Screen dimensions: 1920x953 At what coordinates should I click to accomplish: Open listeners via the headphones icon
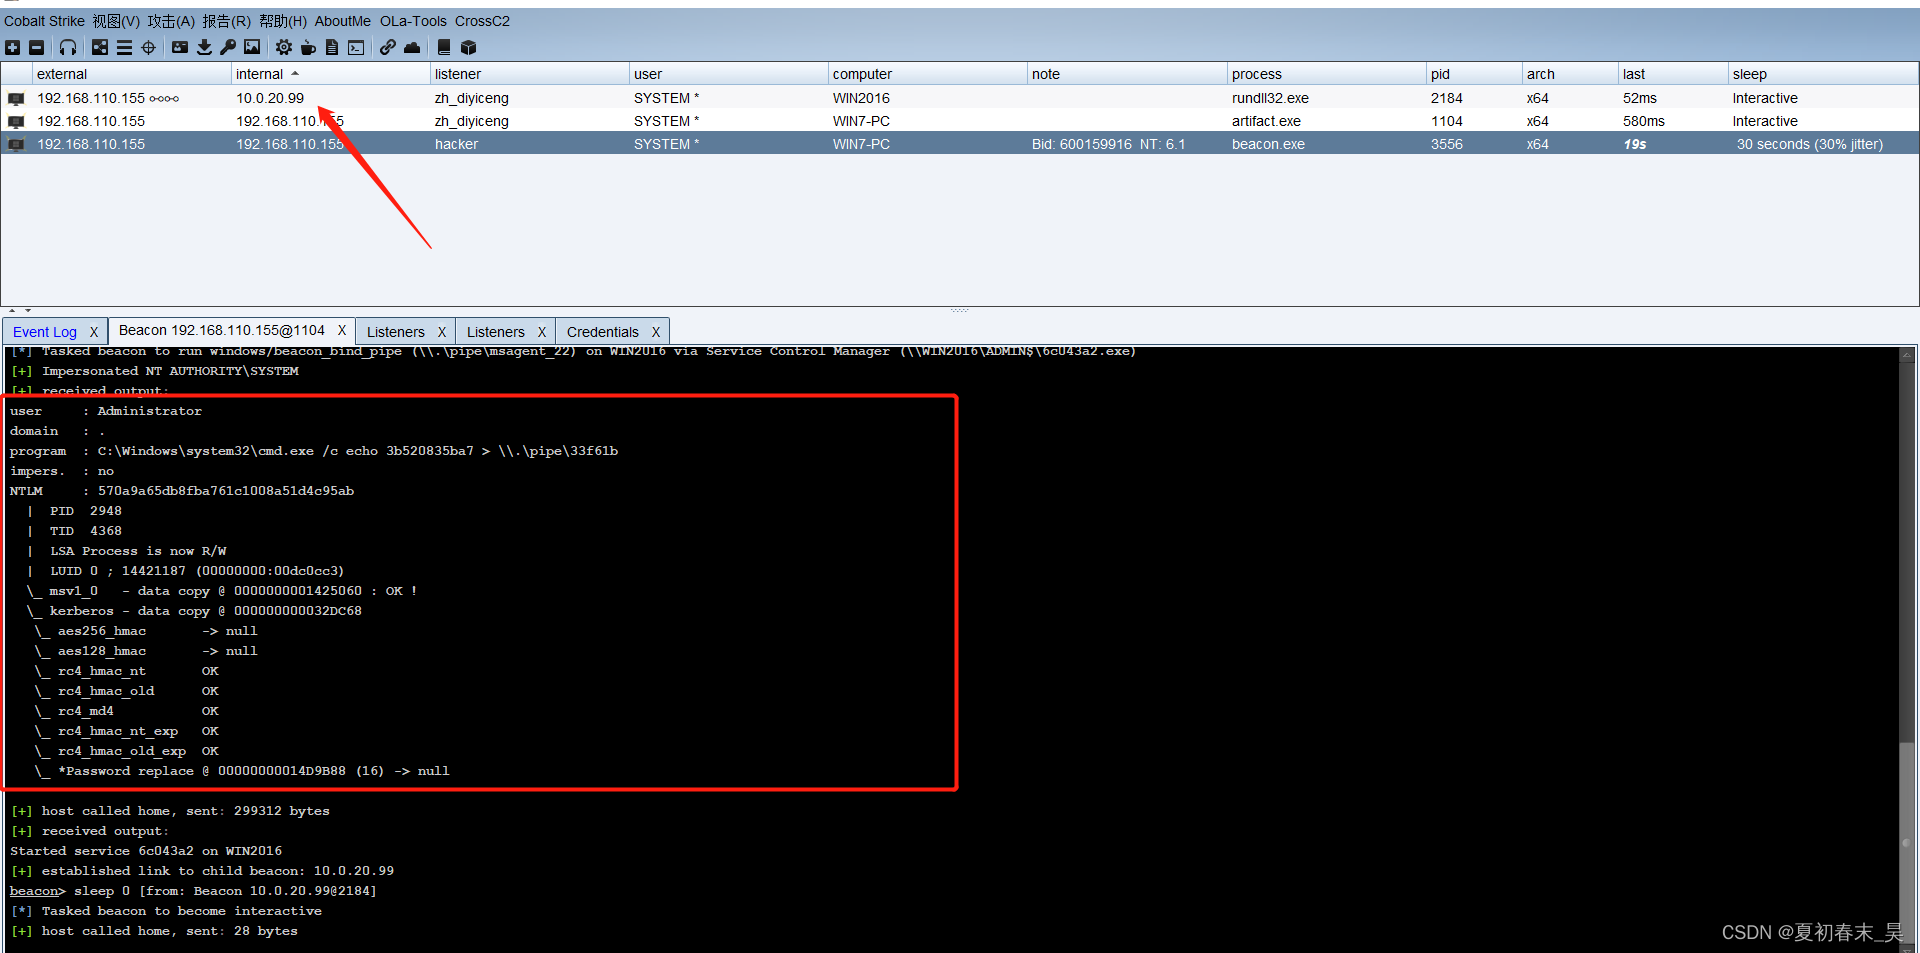click(x=68, y=47)
